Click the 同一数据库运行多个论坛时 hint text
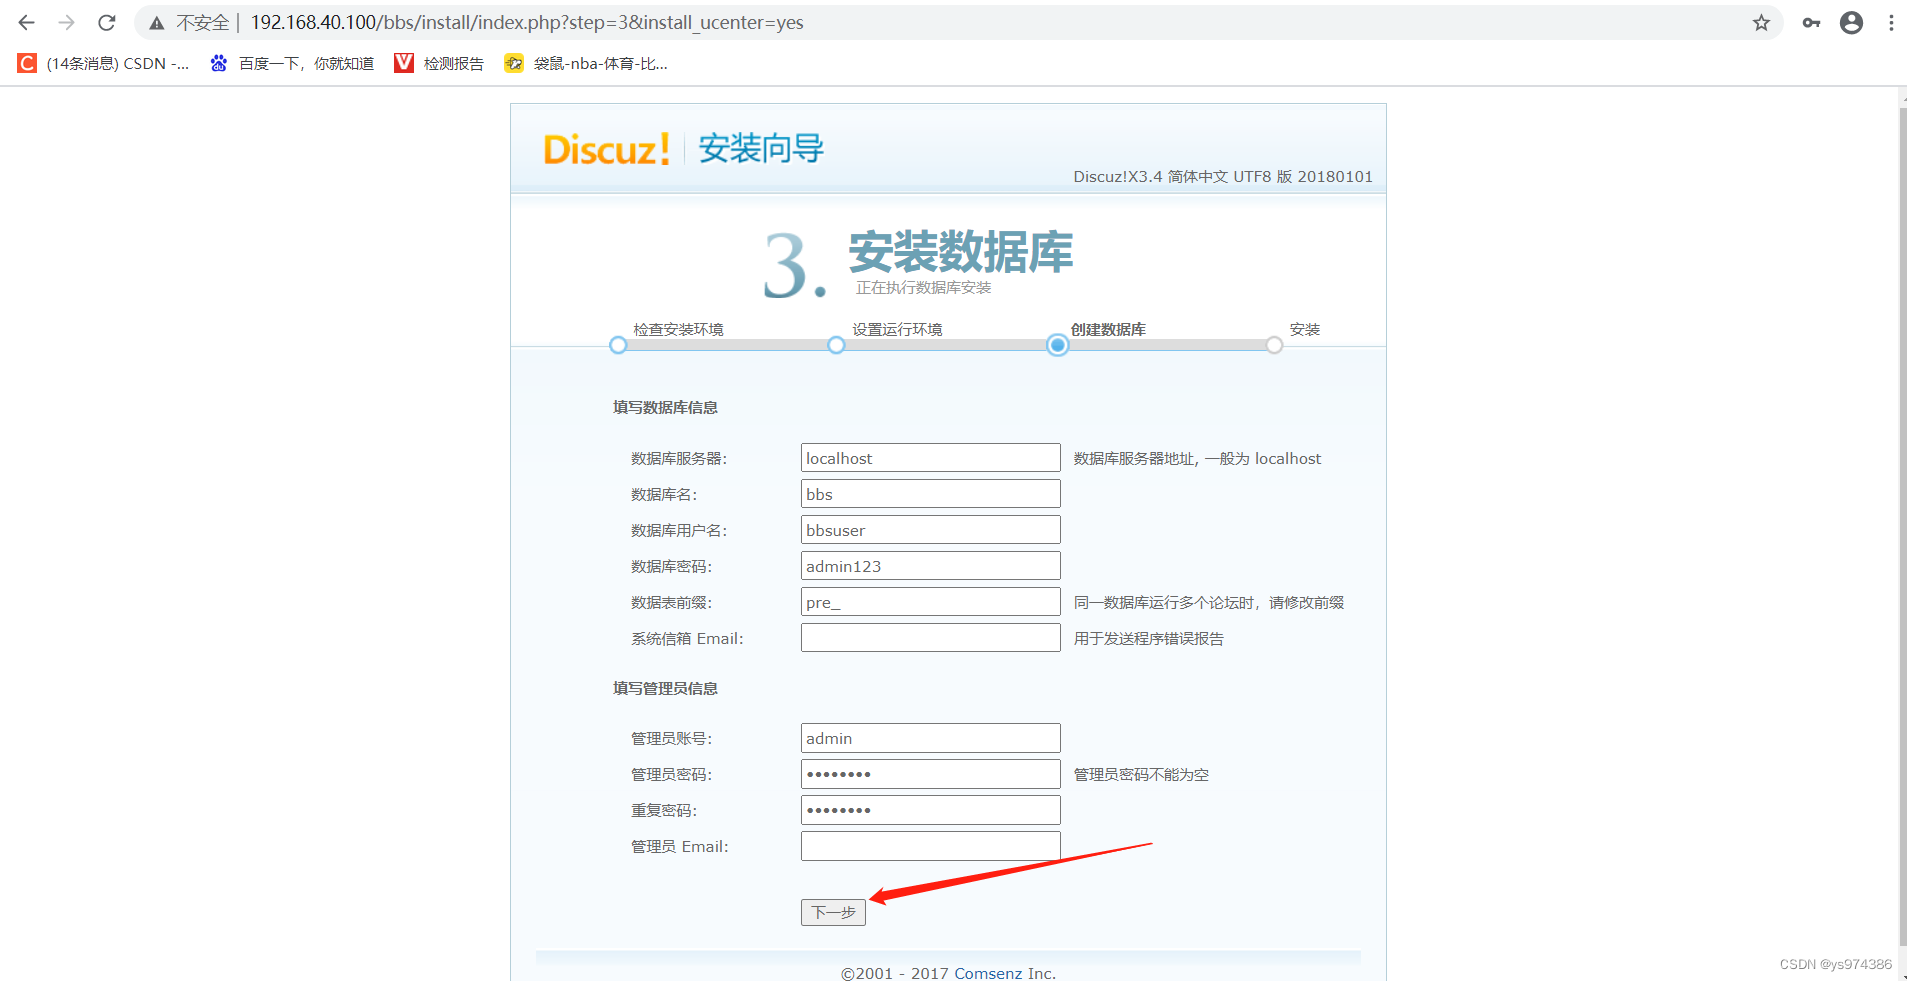This screenshot has width=1907, height=981. coord(1208,602)
